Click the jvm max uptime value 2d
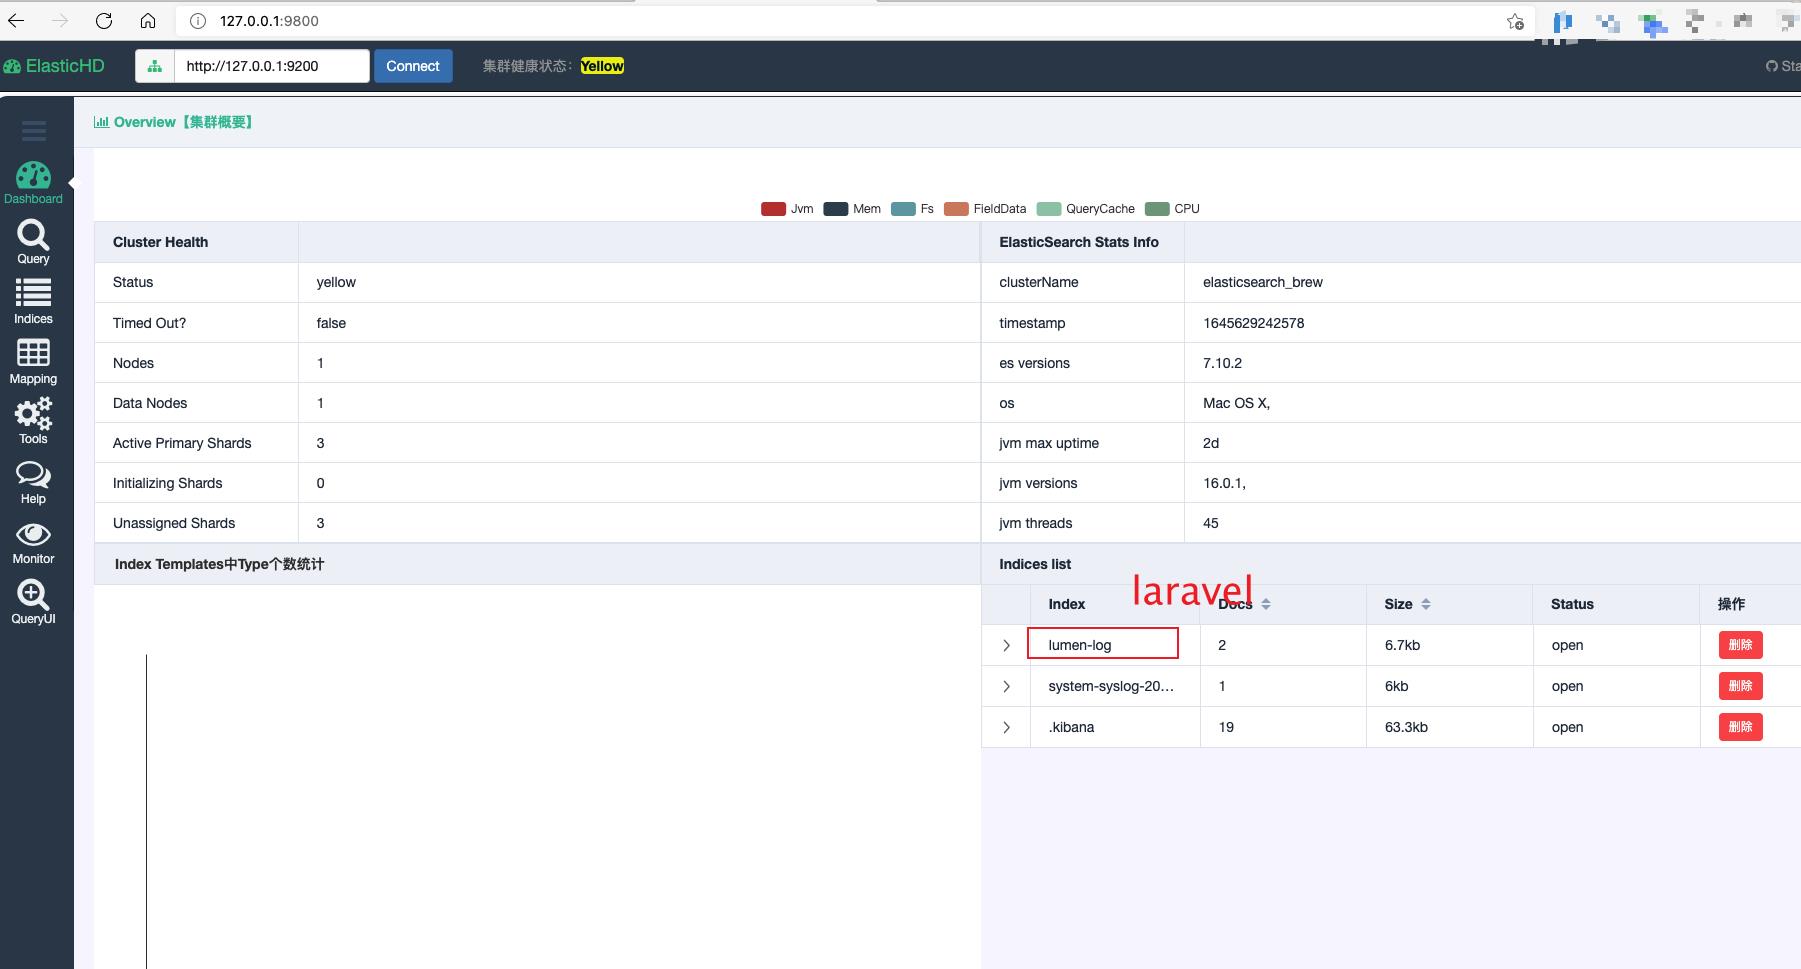The image size is (1801, 969). point(1211,443)
